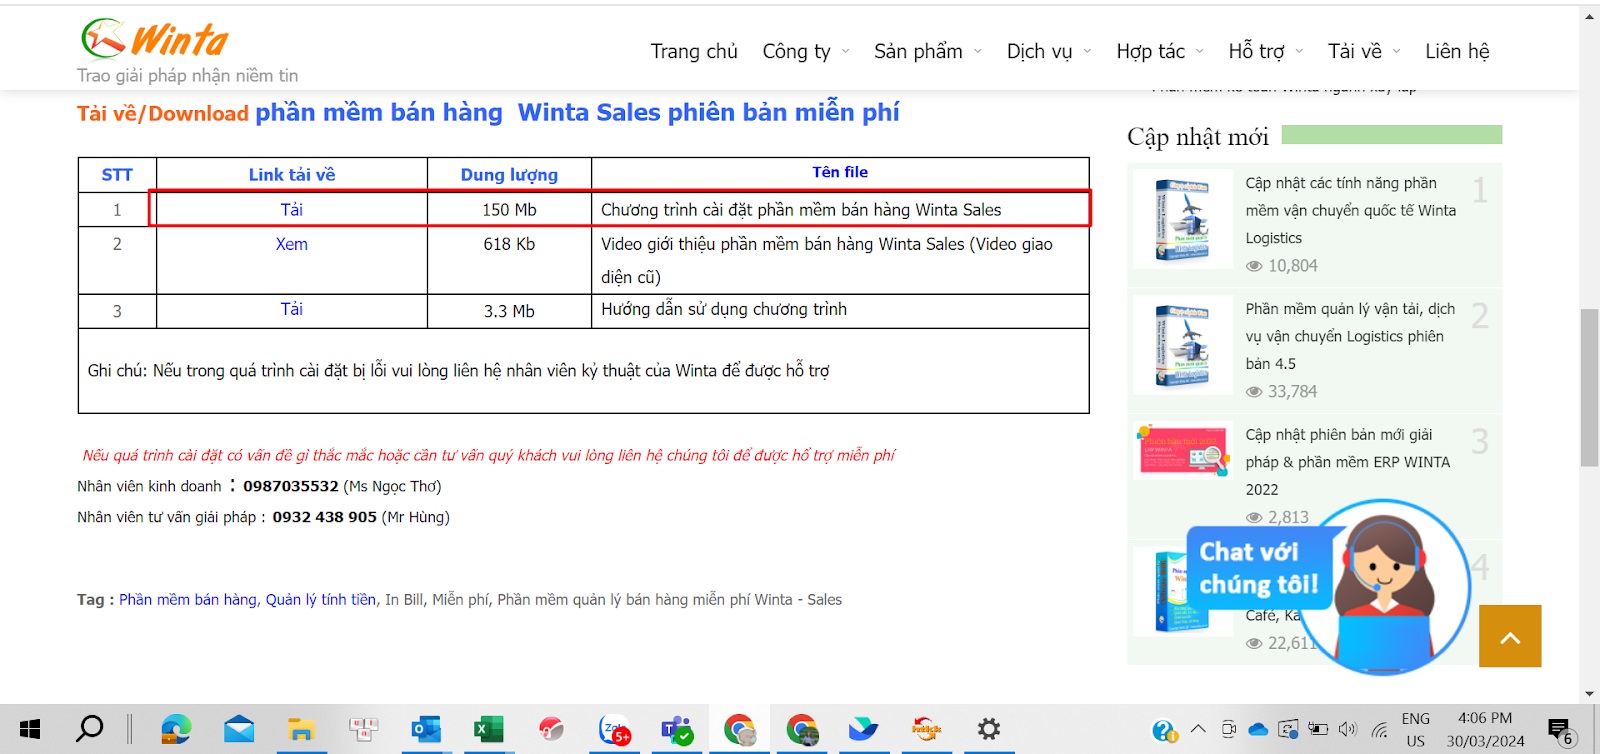Click the Winta logo

click(154, 40)
